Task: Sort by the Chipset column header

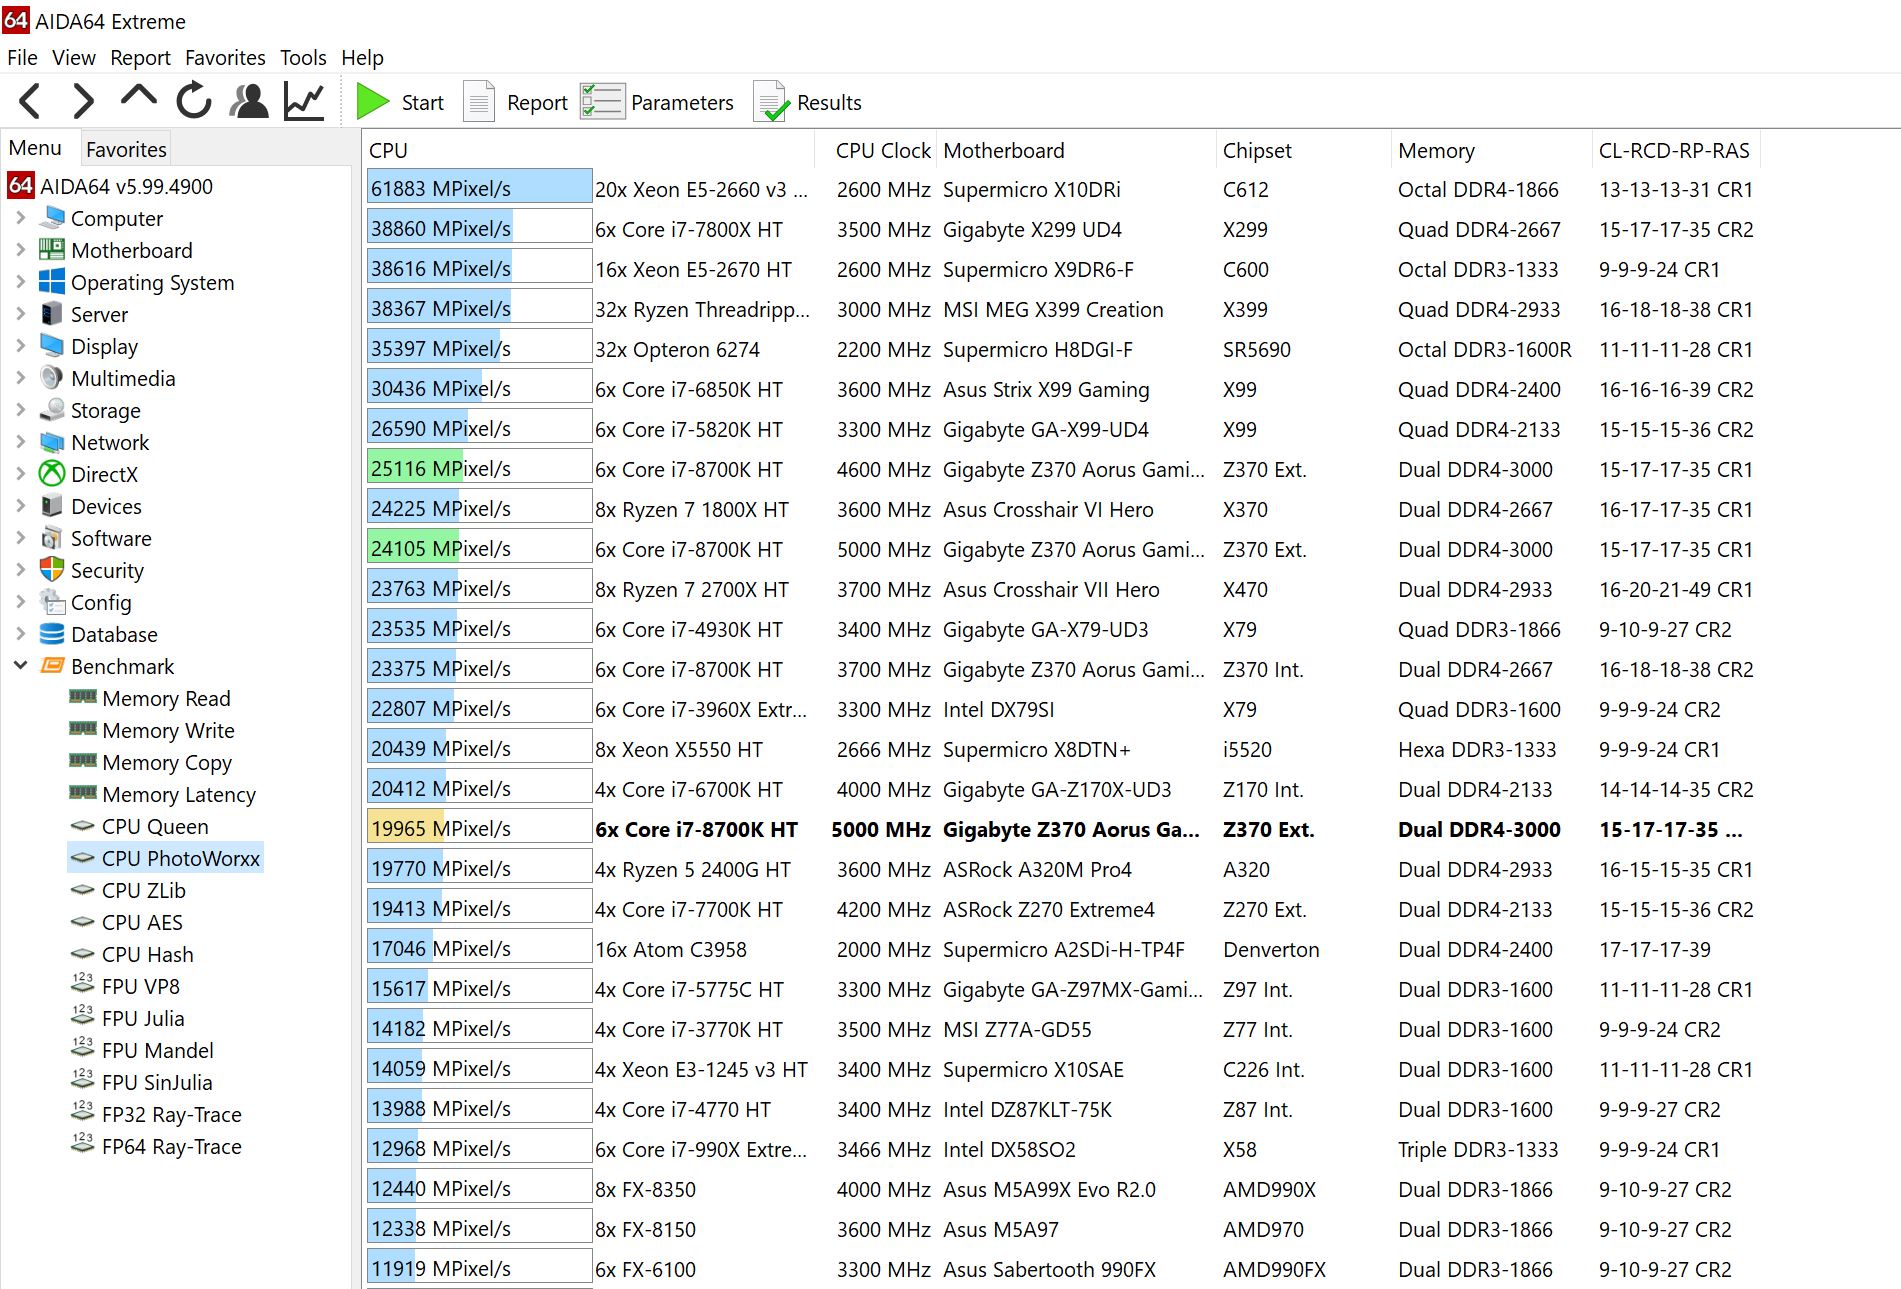Action: [x=1303, y=150]
